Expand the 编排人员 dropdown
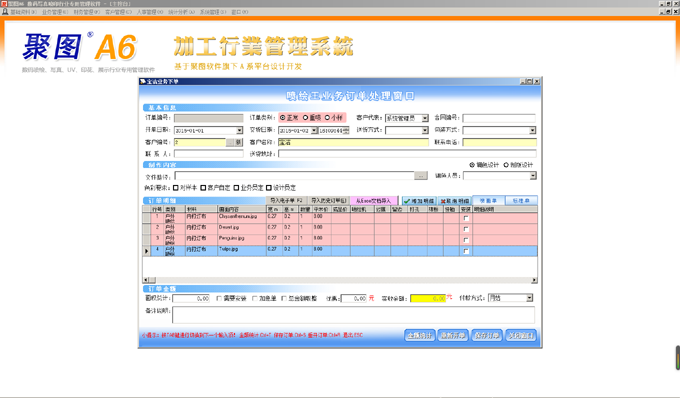Screen dimensions: 680x398 coord(533,176)
